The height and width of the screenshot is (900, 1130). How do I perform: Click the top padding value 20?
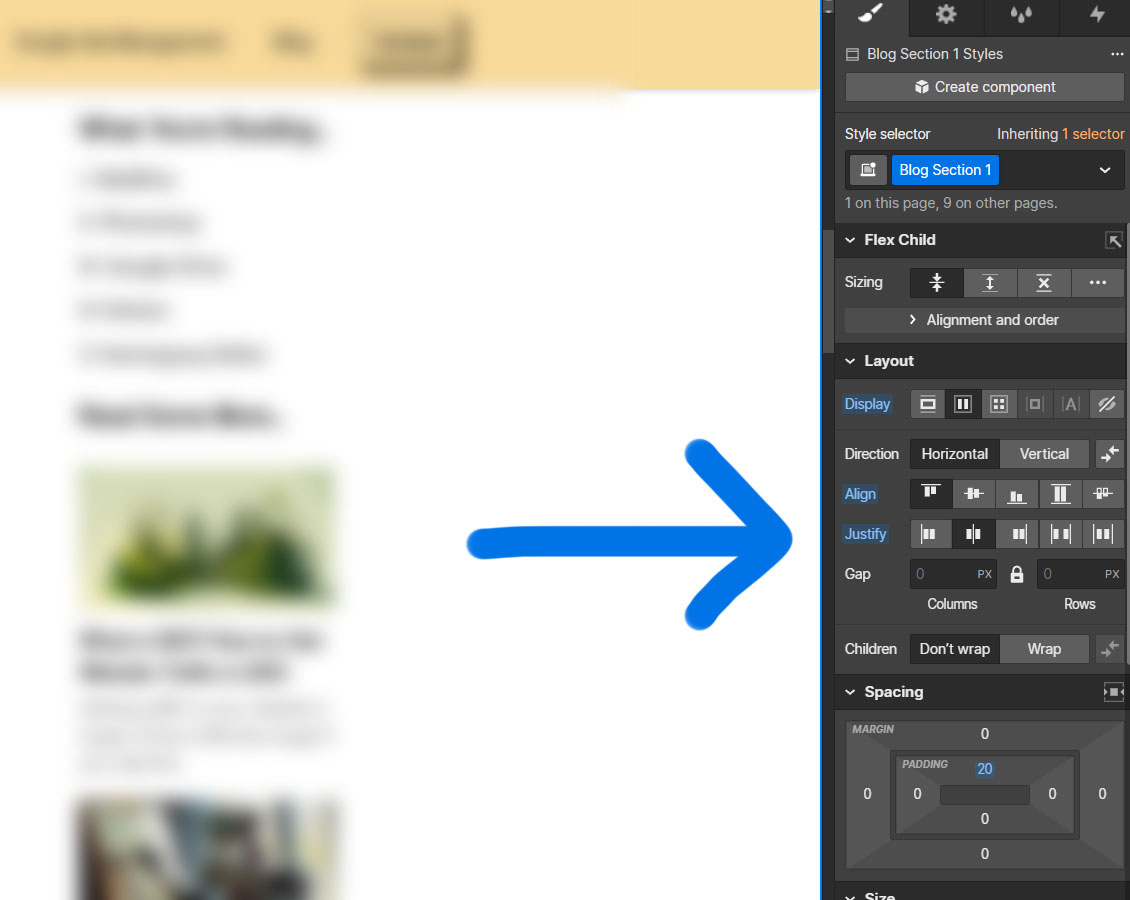pyautogui.click(x=985, y=769)
